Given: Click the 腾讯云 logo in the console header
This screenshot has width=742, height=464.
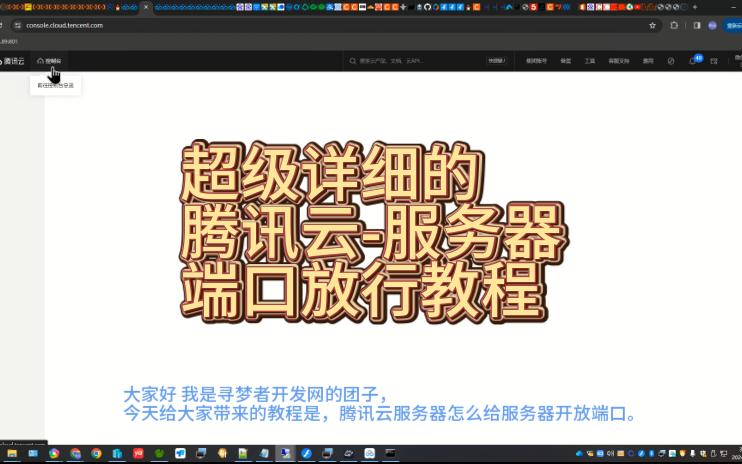Looking at the screenshot, I should tap(12, 61).
